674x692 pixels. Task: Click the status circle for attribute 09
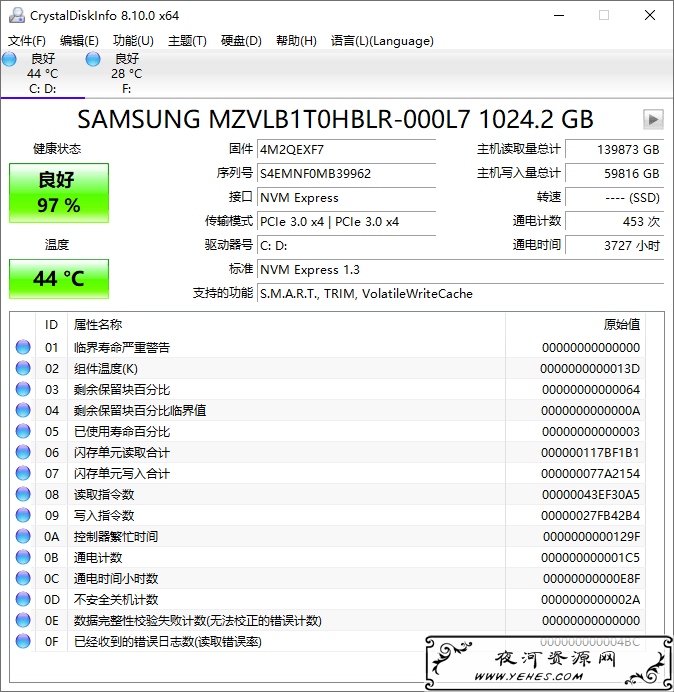tap(23, 515)
